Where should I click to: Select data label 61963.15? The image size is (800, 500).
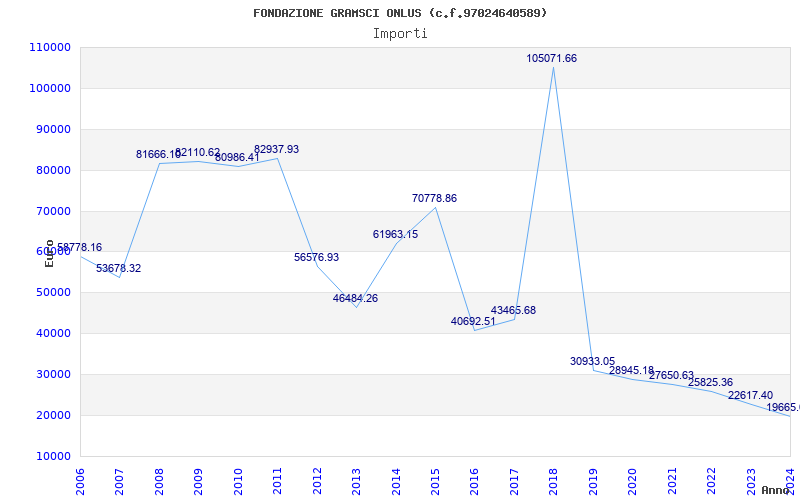(395, 234)
